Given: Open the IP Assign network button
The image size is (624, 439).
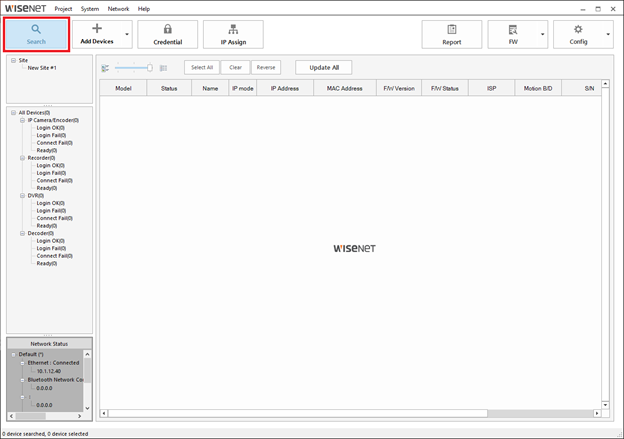Looking at the screenshot, I should click(x=233, y=35).
